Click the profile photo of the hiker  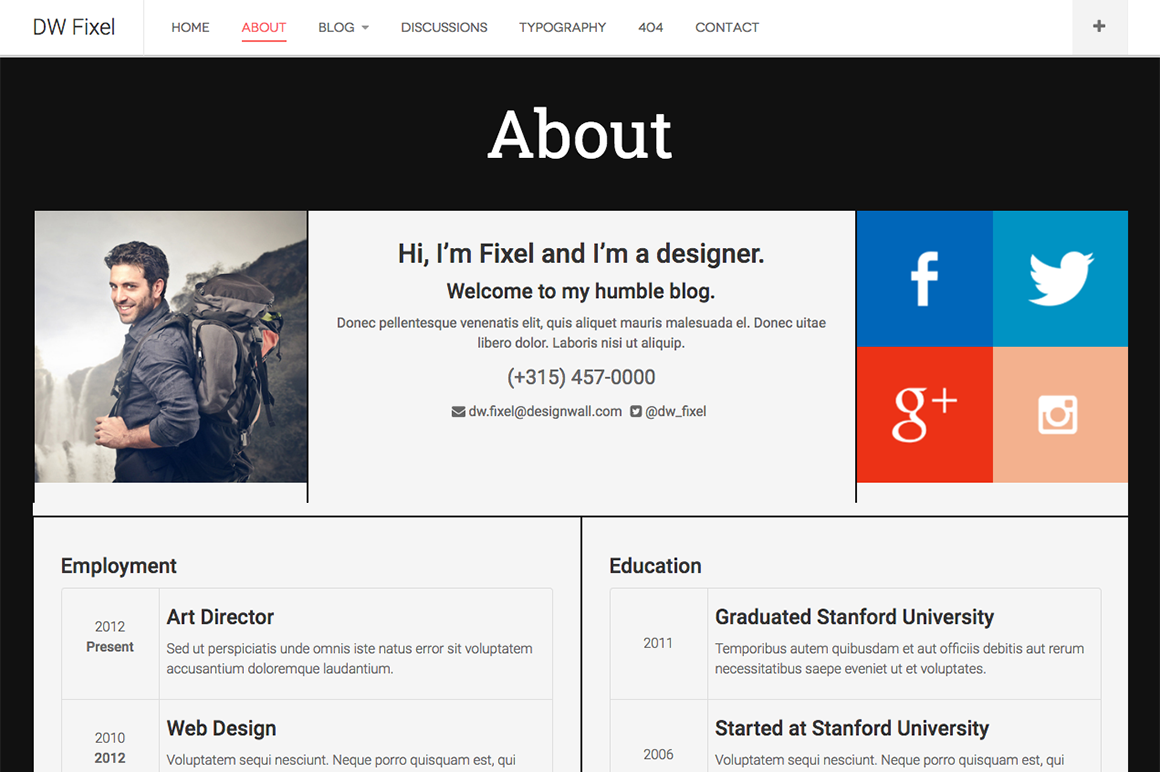point(171,347)
